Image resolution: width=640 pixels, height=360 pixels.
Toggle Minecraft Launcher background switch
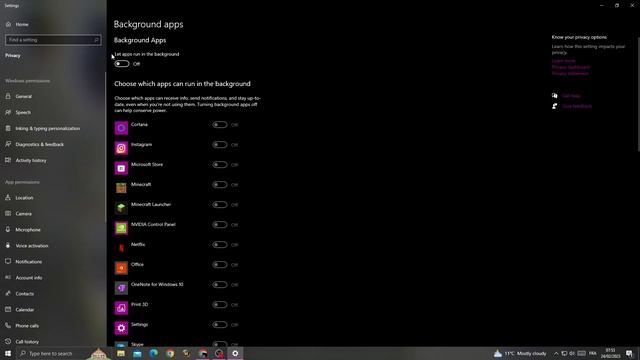[220, 204]
